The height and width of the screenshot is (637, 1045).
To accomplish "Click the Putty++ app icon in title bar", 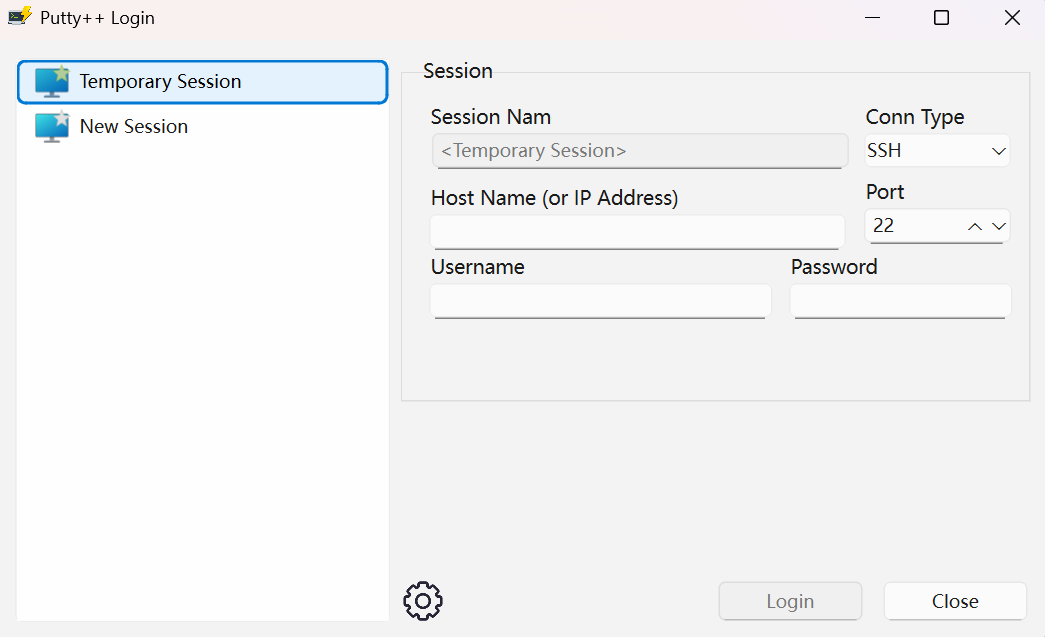I will 20,16.
